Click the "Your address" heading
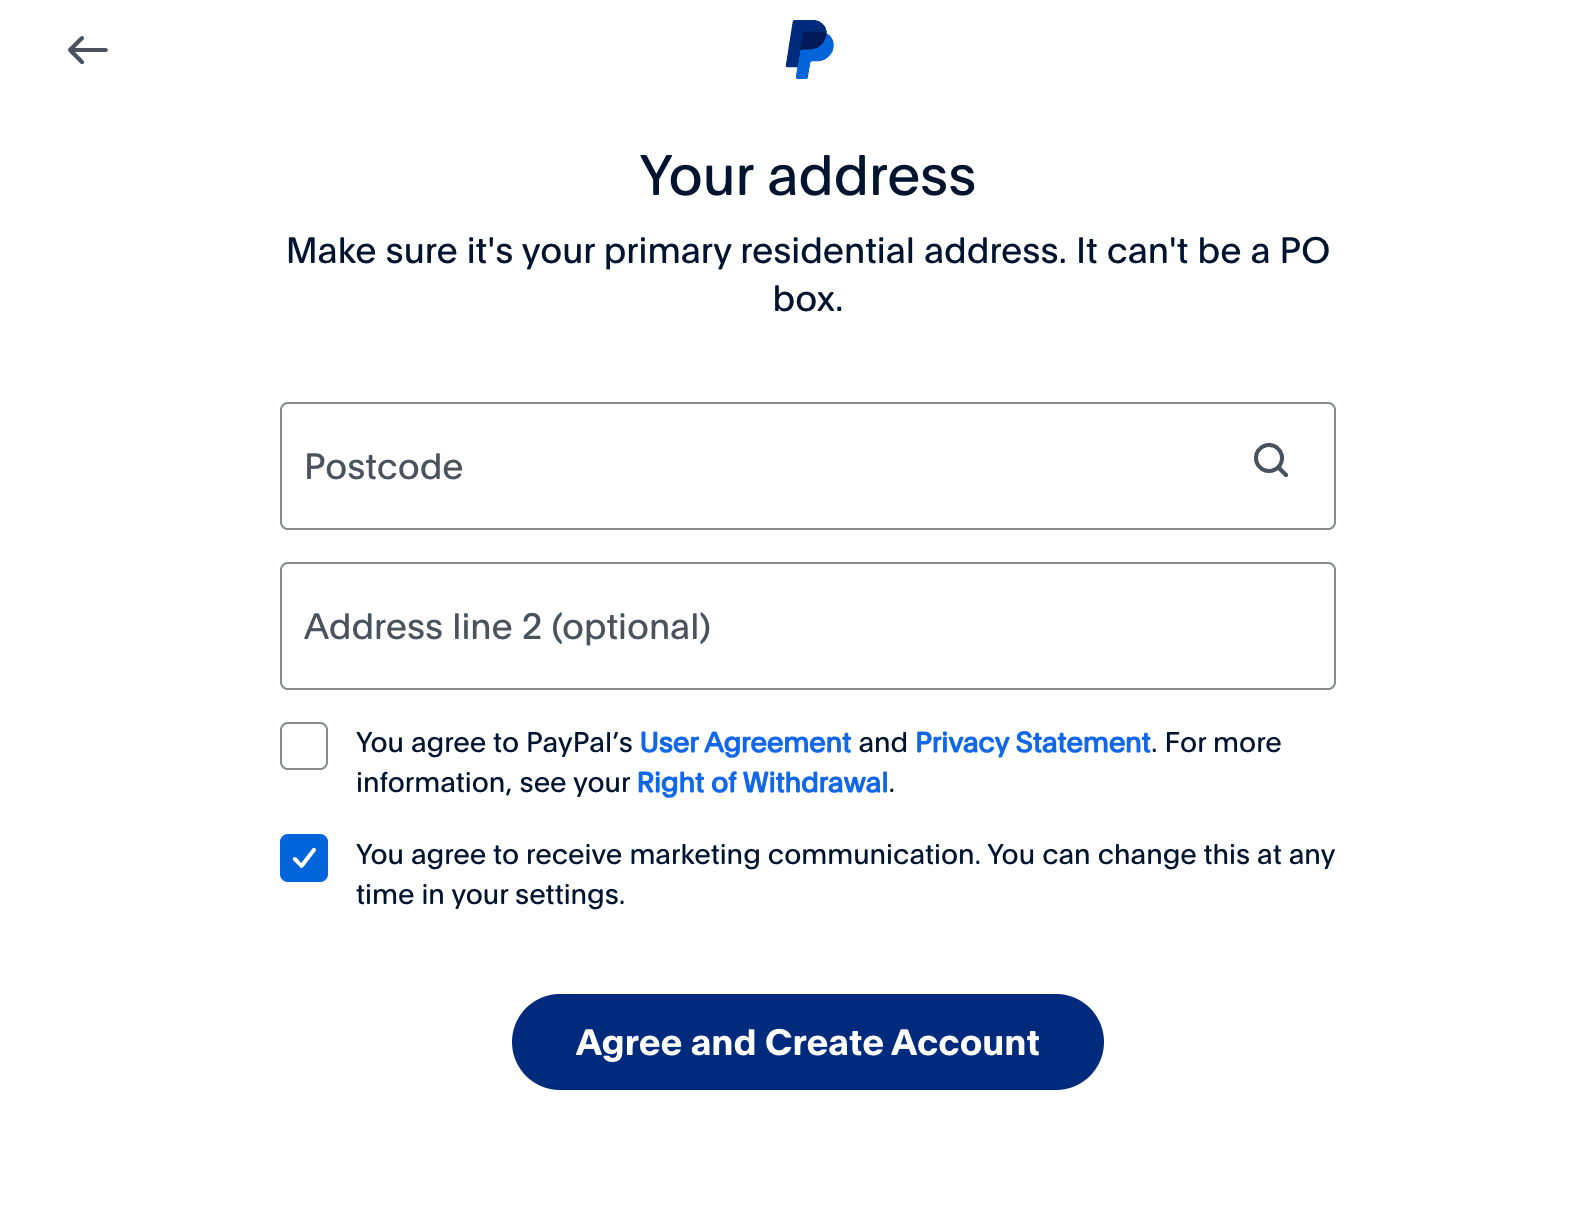Screen dimensions: 1592x1210 coord(807,176)
